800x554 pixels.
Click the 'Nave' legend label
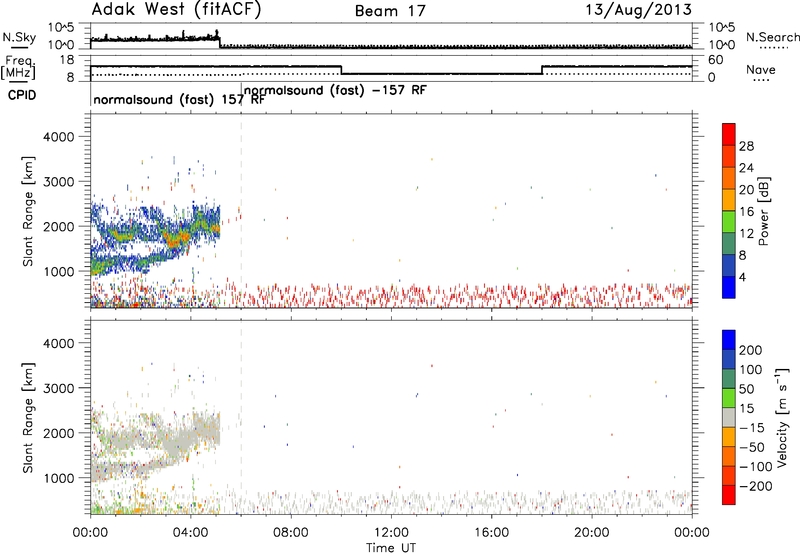(x=761, y=70)
